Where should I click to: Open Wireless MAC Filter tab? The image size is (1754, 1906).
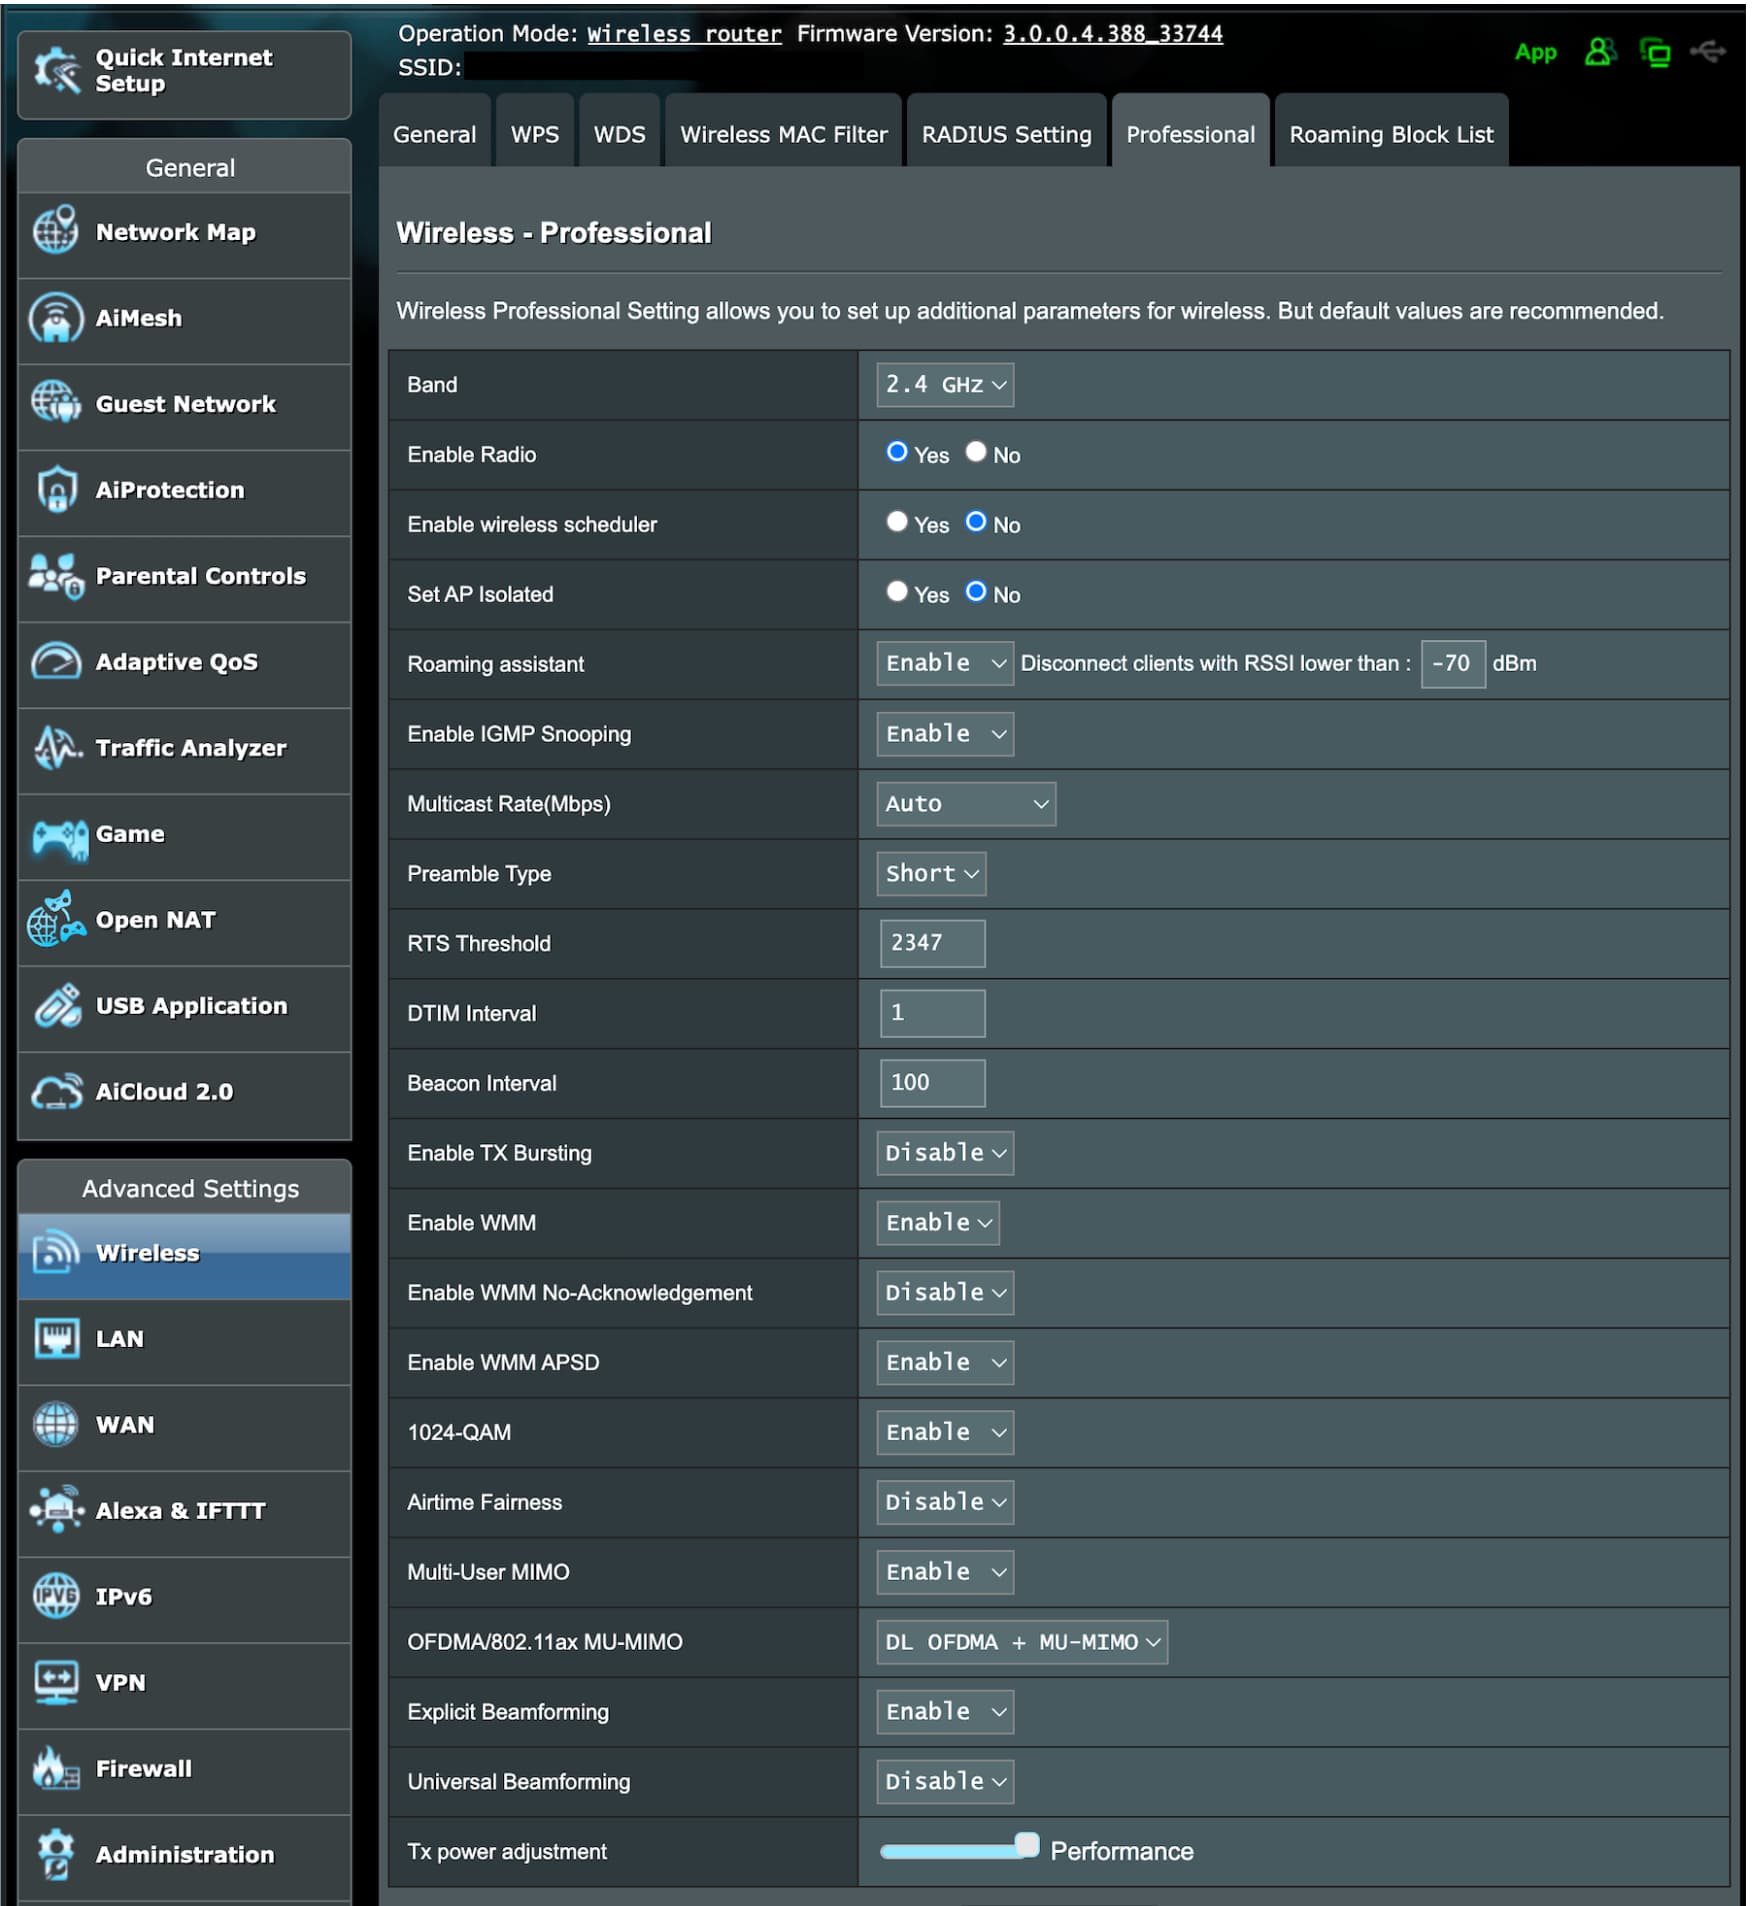pyautogui.click(x=784, y=133)
